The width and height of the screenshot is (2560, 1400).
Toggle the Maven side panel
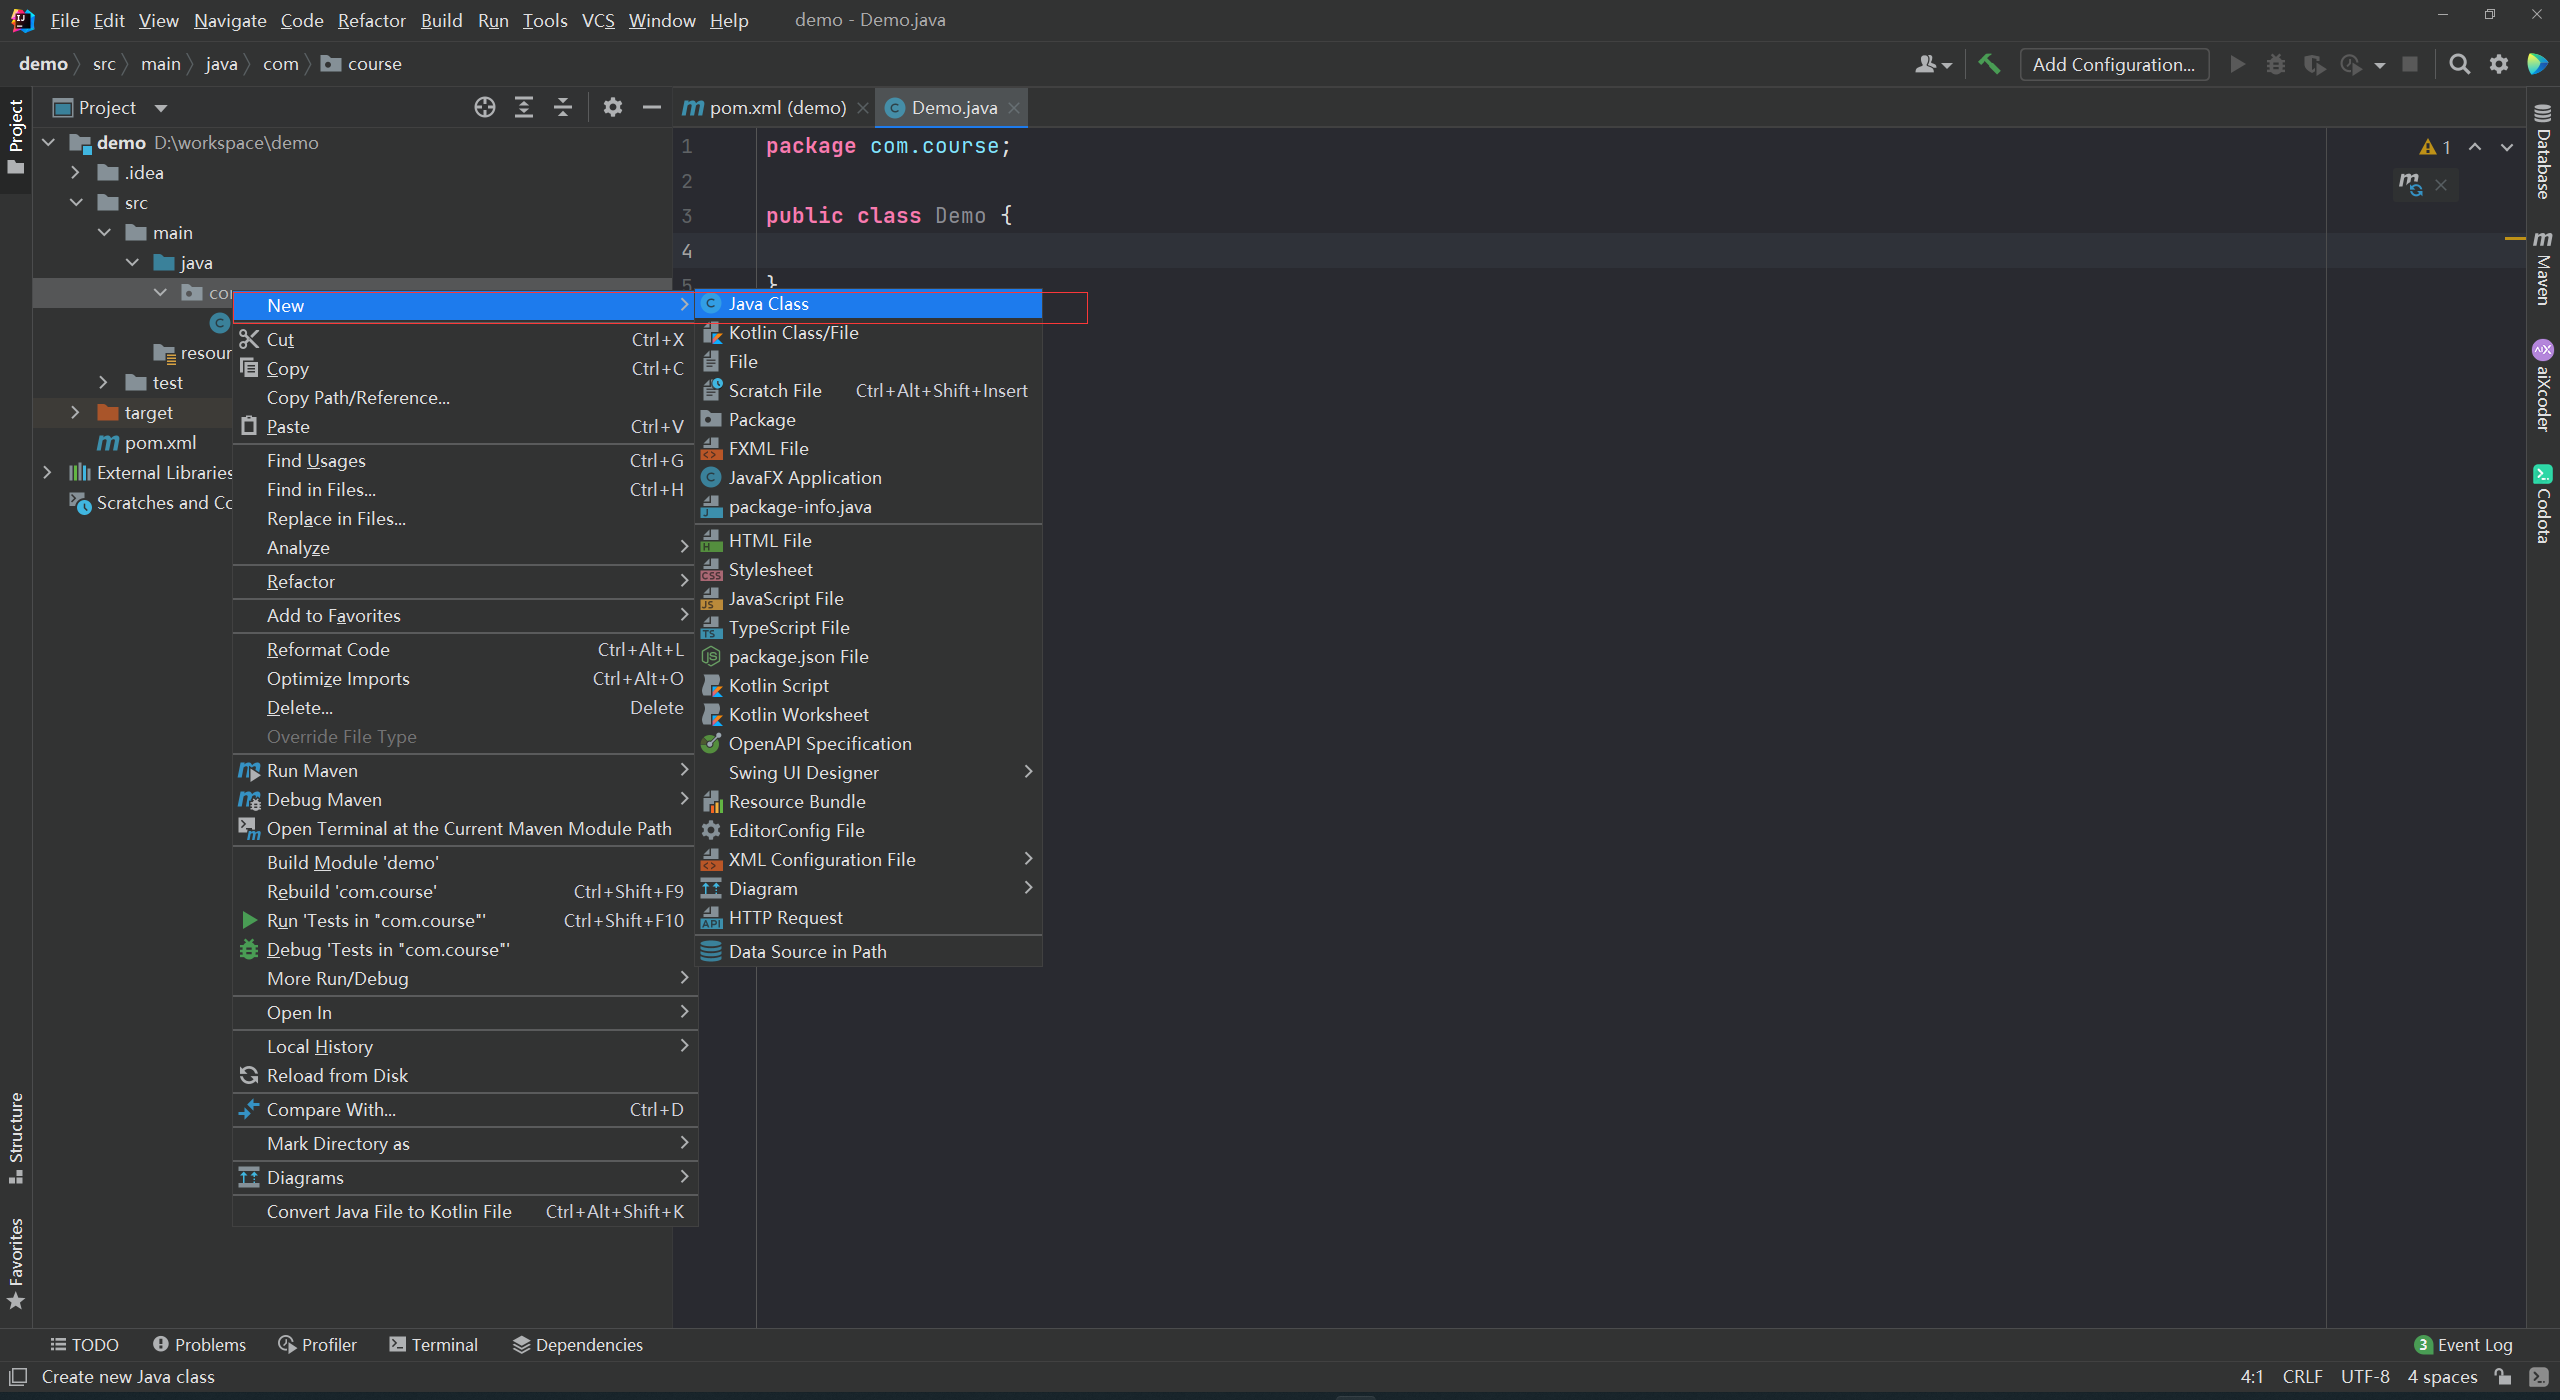click(2543, 268)
